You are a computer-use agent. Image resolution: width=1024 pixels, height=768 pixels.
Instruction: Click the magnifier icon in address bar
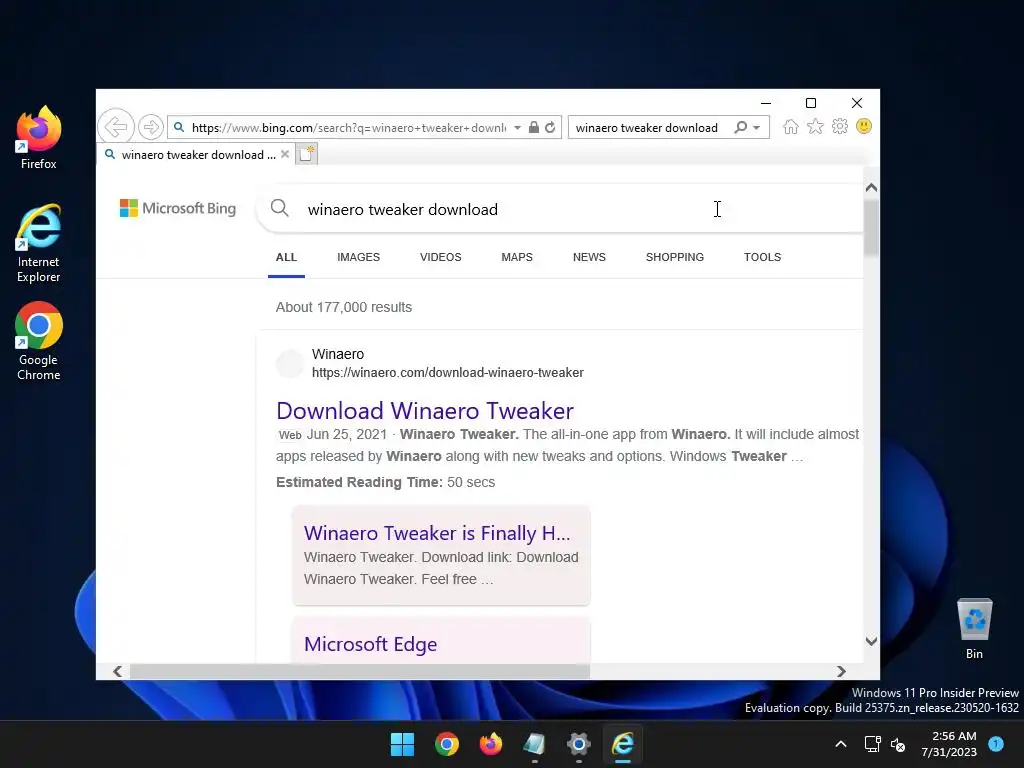(x=179, y=127)
